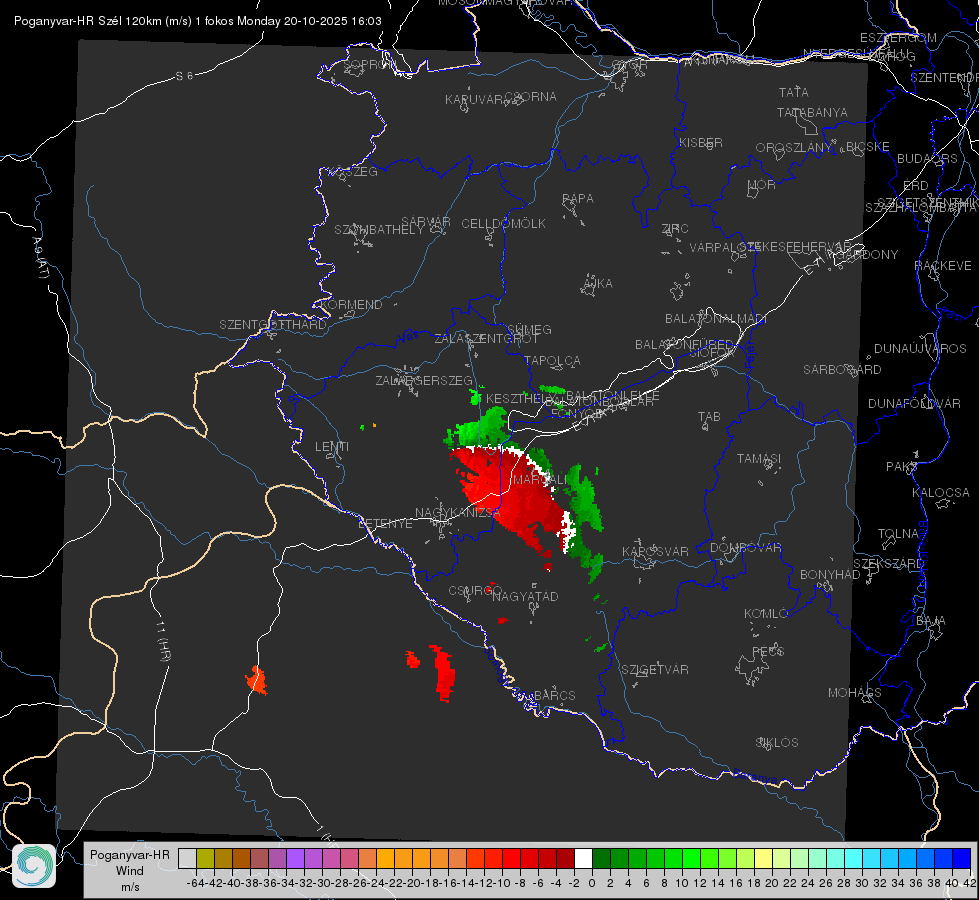The width and height of the screenshot is (979, 900).
Task: Click the legend word Wind
Action: pos(130,871)
